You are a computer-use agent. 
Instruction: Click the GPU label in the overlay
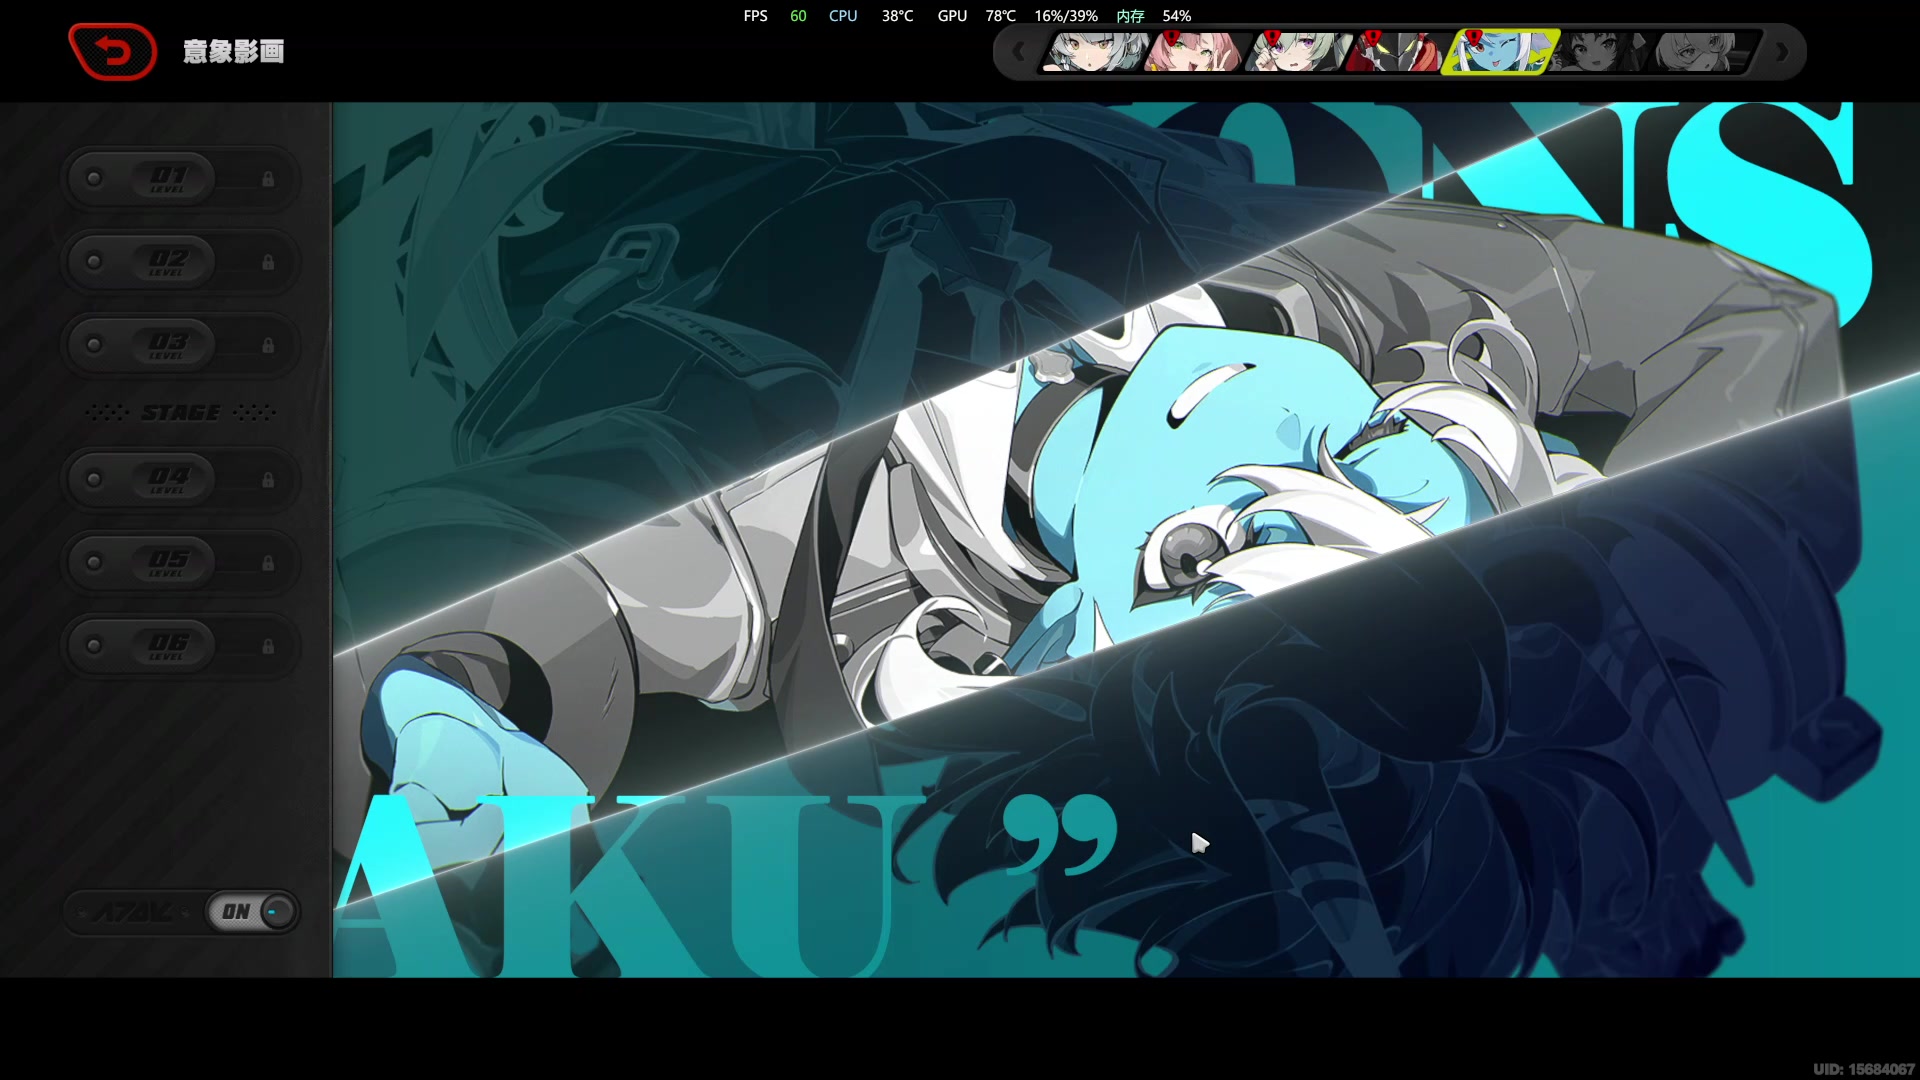pos(952,16)
